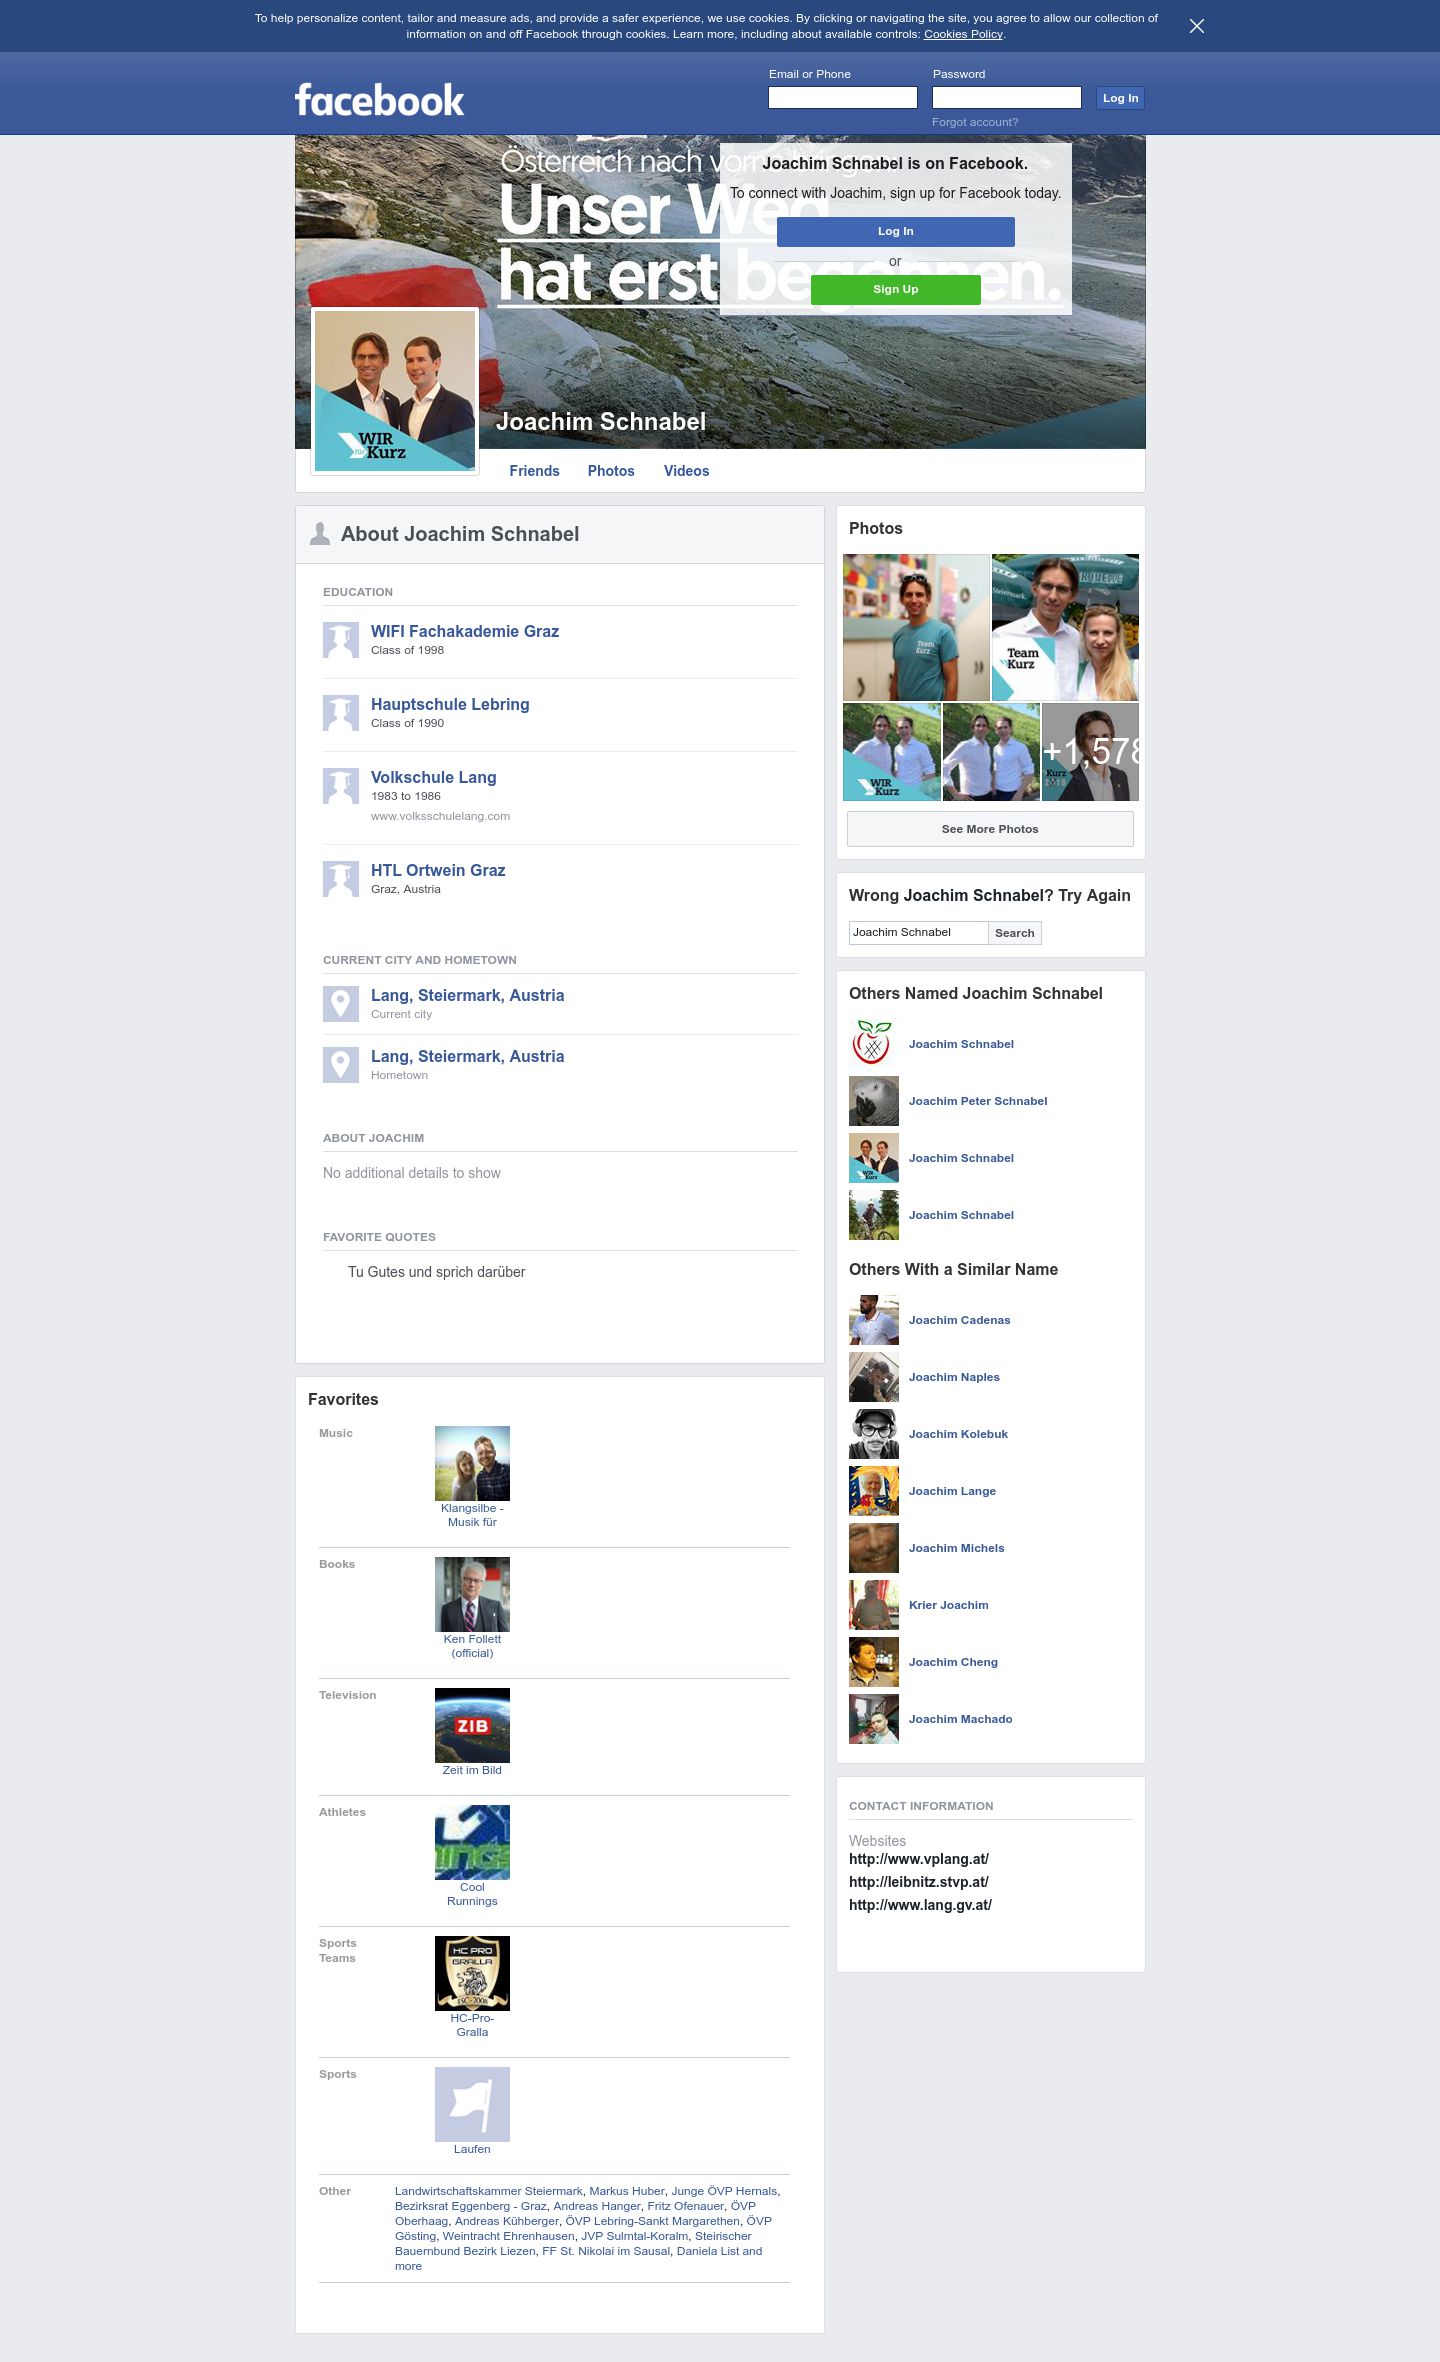This screenshot has height=2362, width=1440.
Task: Click the green Sign Up button
Action: 896,289
